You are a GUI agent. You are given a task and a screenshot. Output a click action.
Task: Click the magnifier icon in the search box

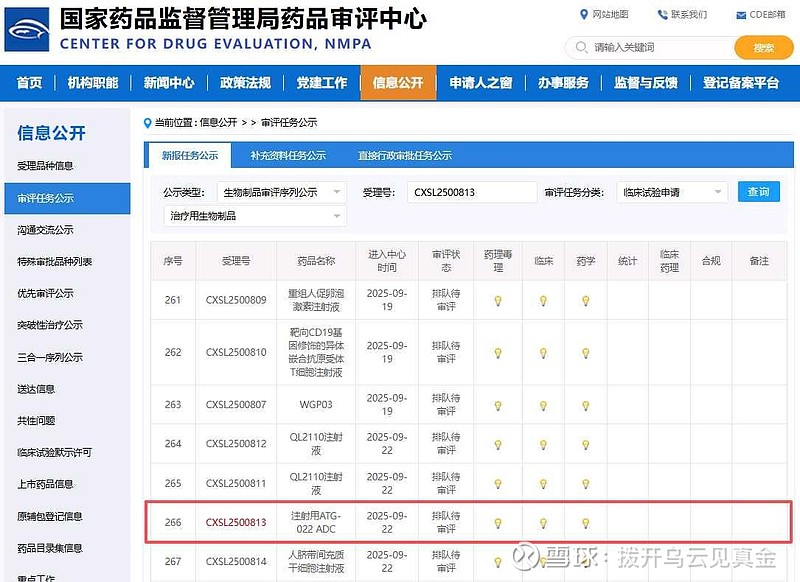580,48
